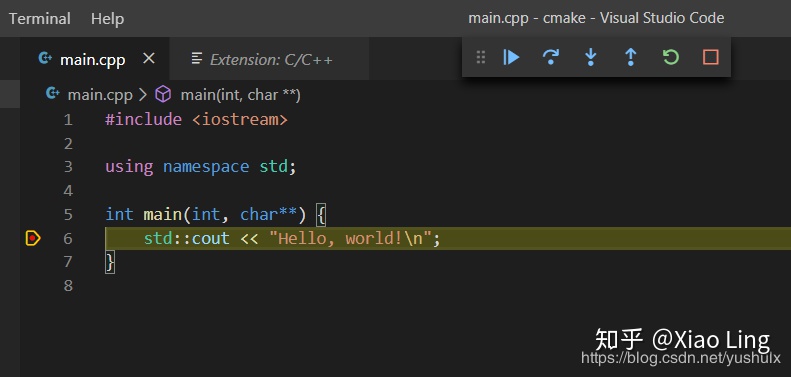This screenshot has width=791, height=377.
Task: Click Step Into debug icon
Action: [x=590, y=57]
